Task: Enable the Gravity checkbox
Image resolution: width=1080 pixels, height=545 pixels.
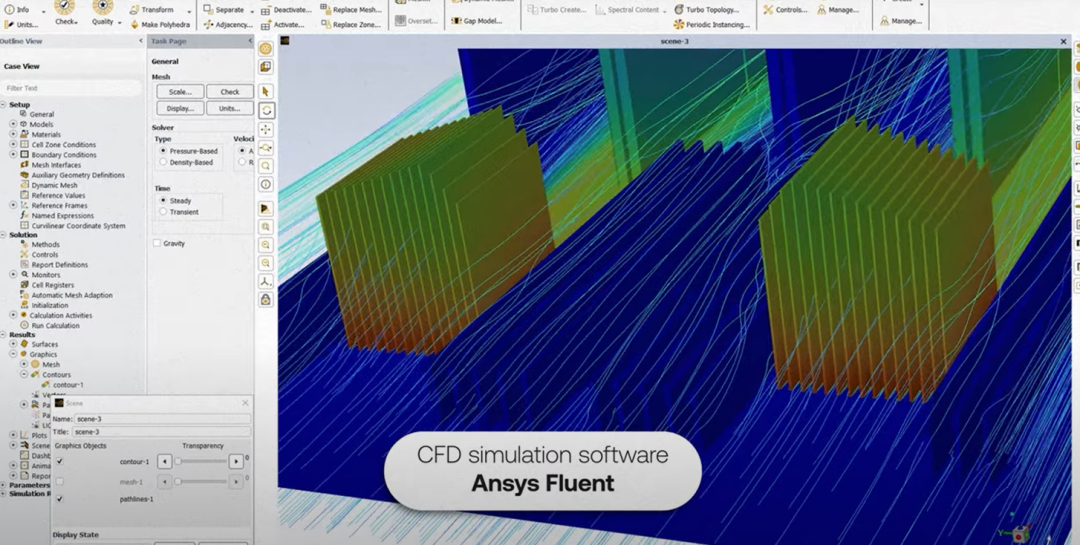Action: (157, 243)
